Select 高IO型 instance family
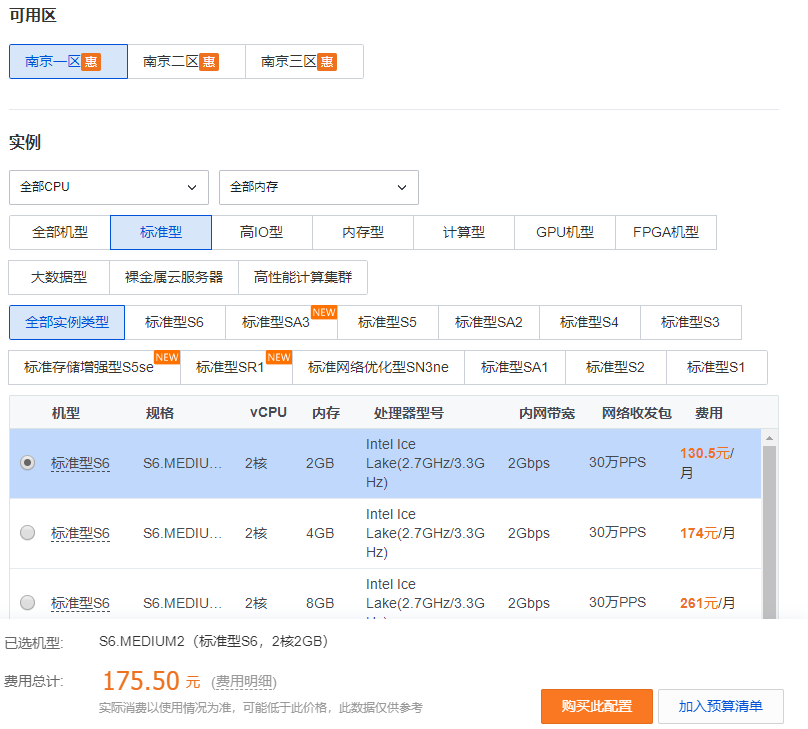808x729 pixels. 261,232
